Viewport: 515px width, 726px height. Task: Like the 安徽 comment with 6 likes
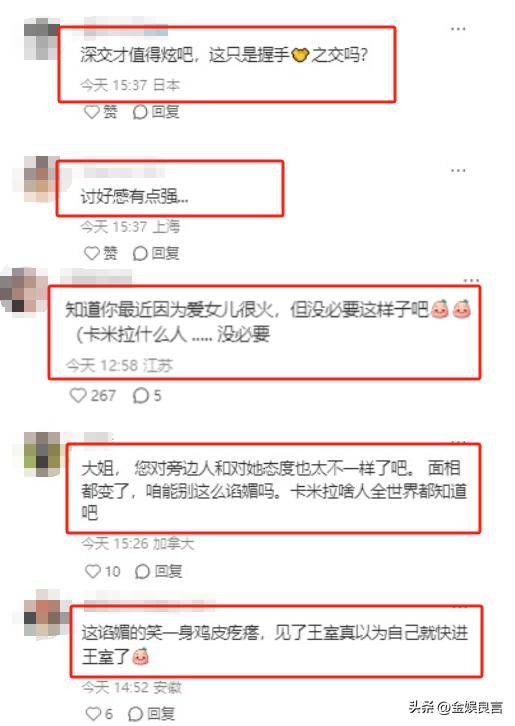(99, 713)
